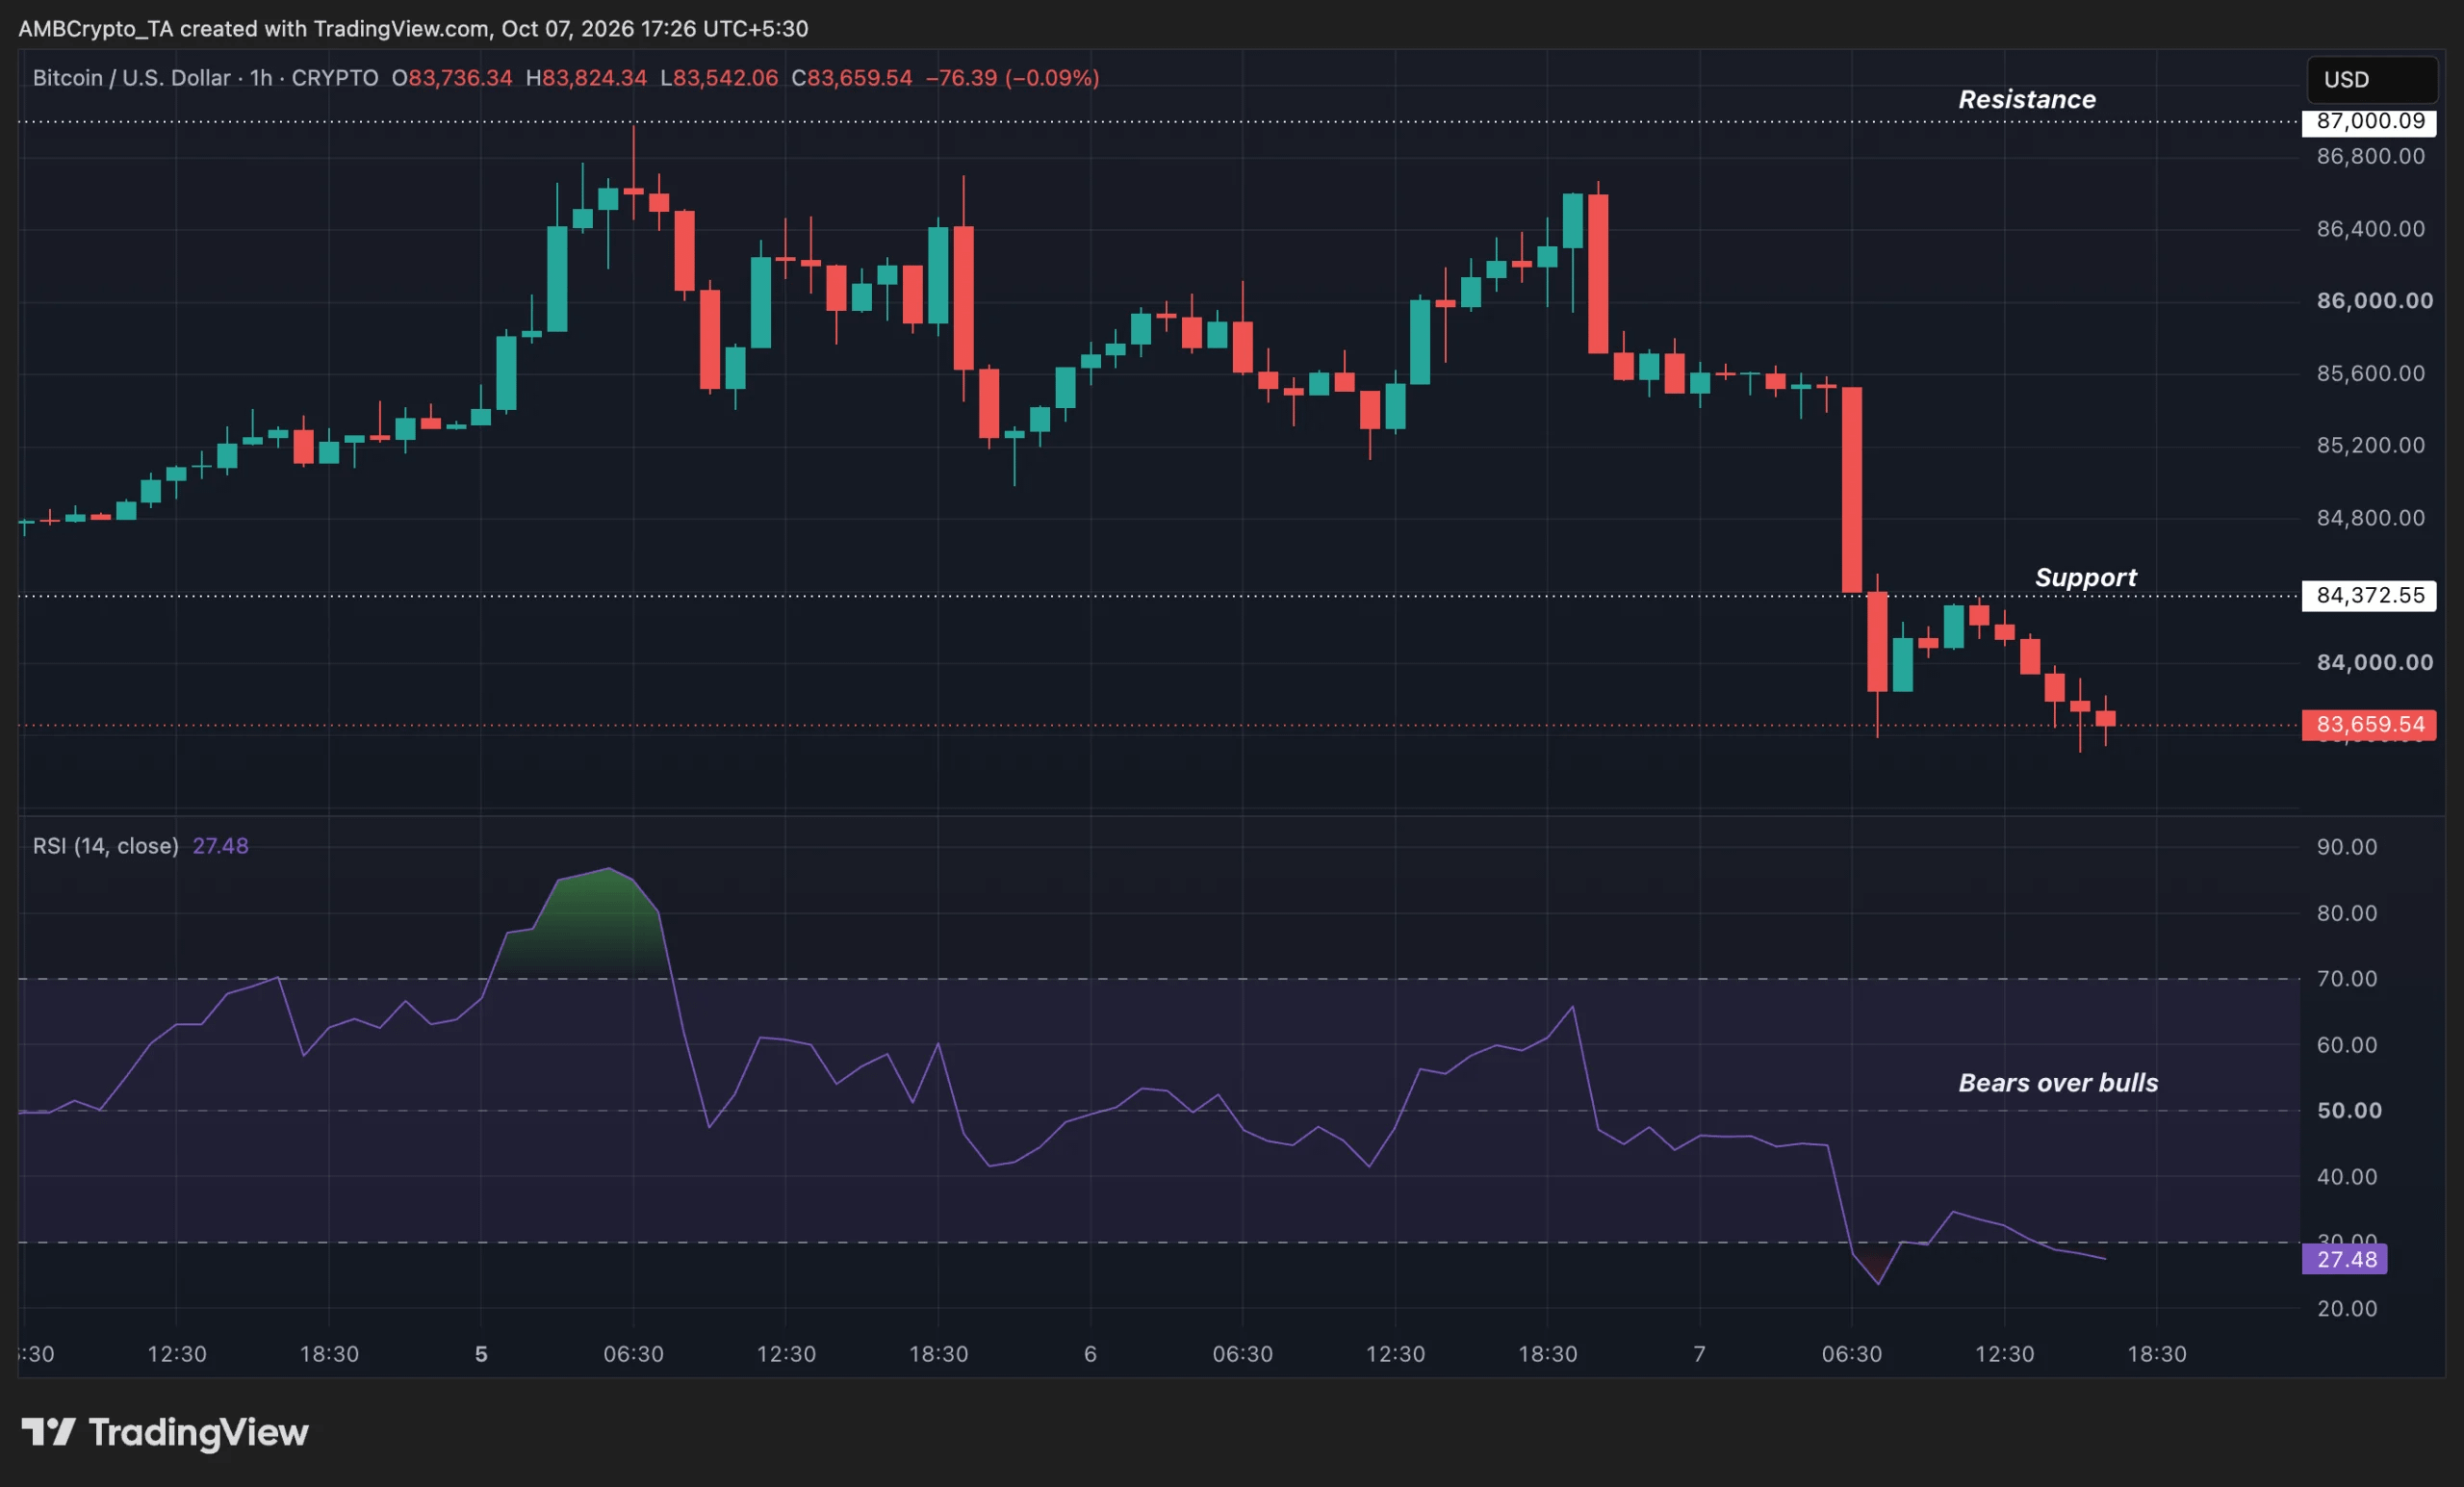
Task: Click the change value −76.39 (−0.09%)
Action: point(1012,78)
